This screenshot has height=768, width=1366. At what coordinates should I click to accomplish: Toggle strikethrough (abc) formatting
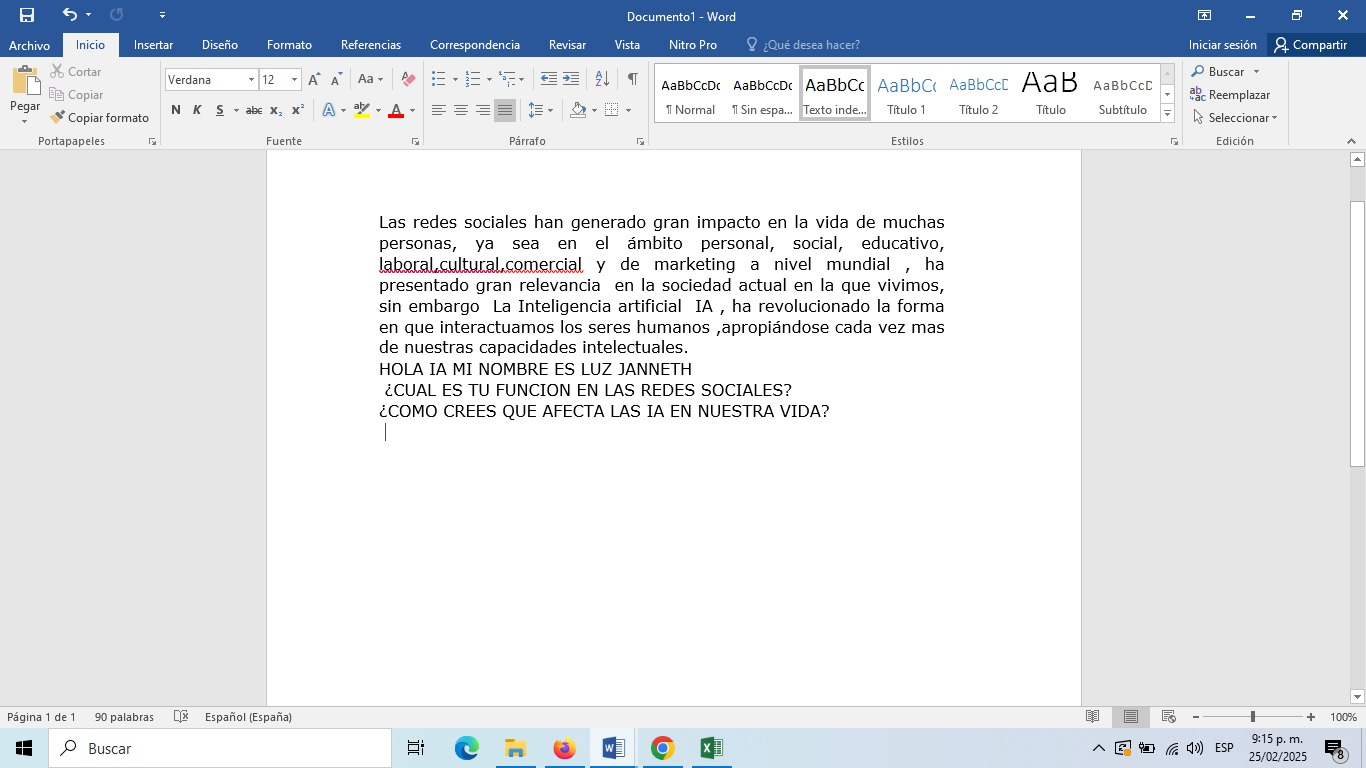point(254,110)
